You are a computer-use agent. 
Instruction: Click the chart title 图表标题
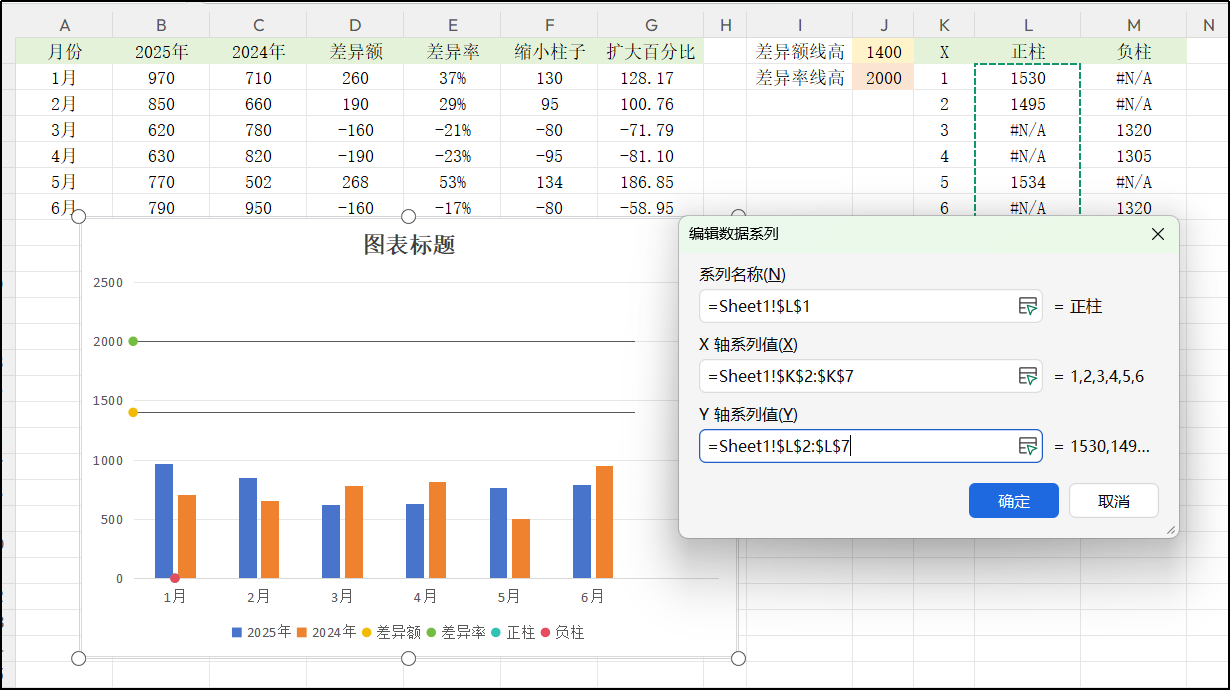409,245
